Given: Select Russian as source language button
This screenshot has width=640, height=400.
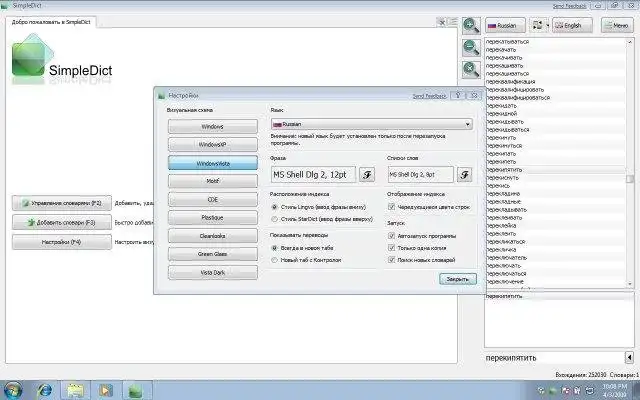Looking at the screenshot, I should 505,25.
